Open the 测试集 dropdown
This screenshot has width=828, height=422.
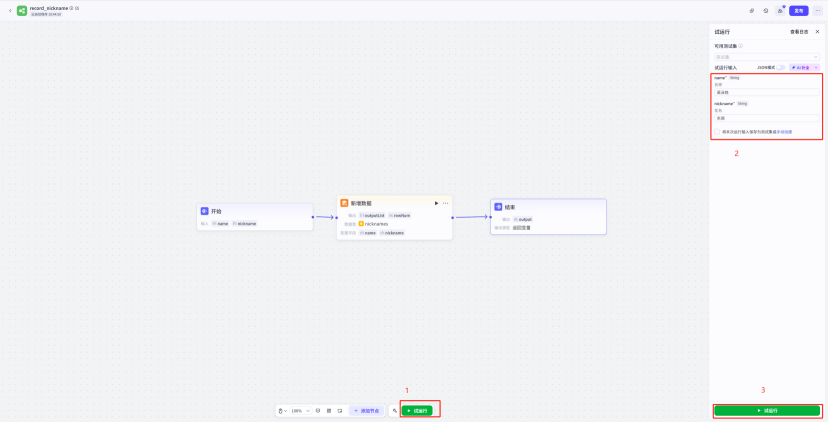(x=767, y=57)
